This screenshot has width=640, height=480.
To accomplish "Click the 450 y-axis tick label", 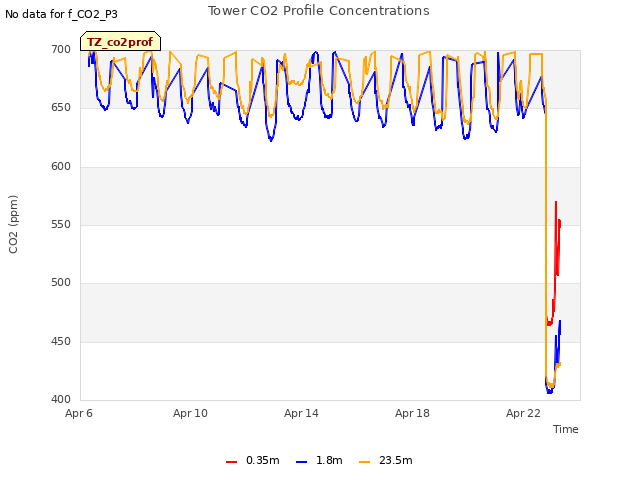I will point(61,341).
